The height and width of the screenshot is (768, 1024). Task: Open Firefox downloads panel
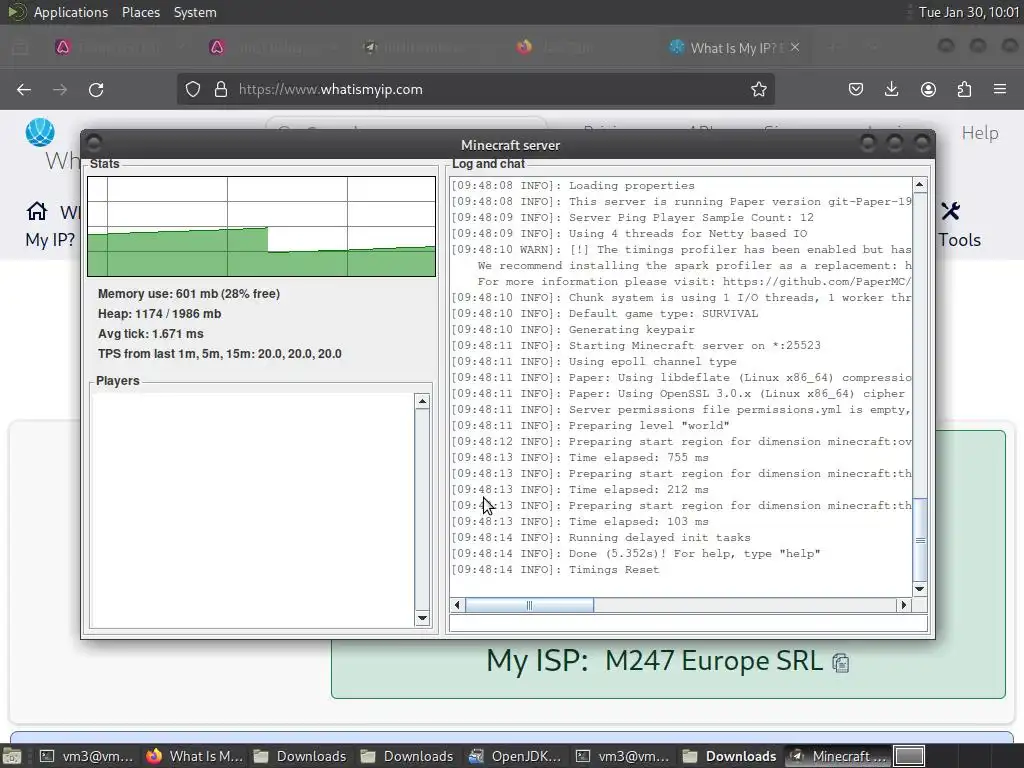point(891,89)
